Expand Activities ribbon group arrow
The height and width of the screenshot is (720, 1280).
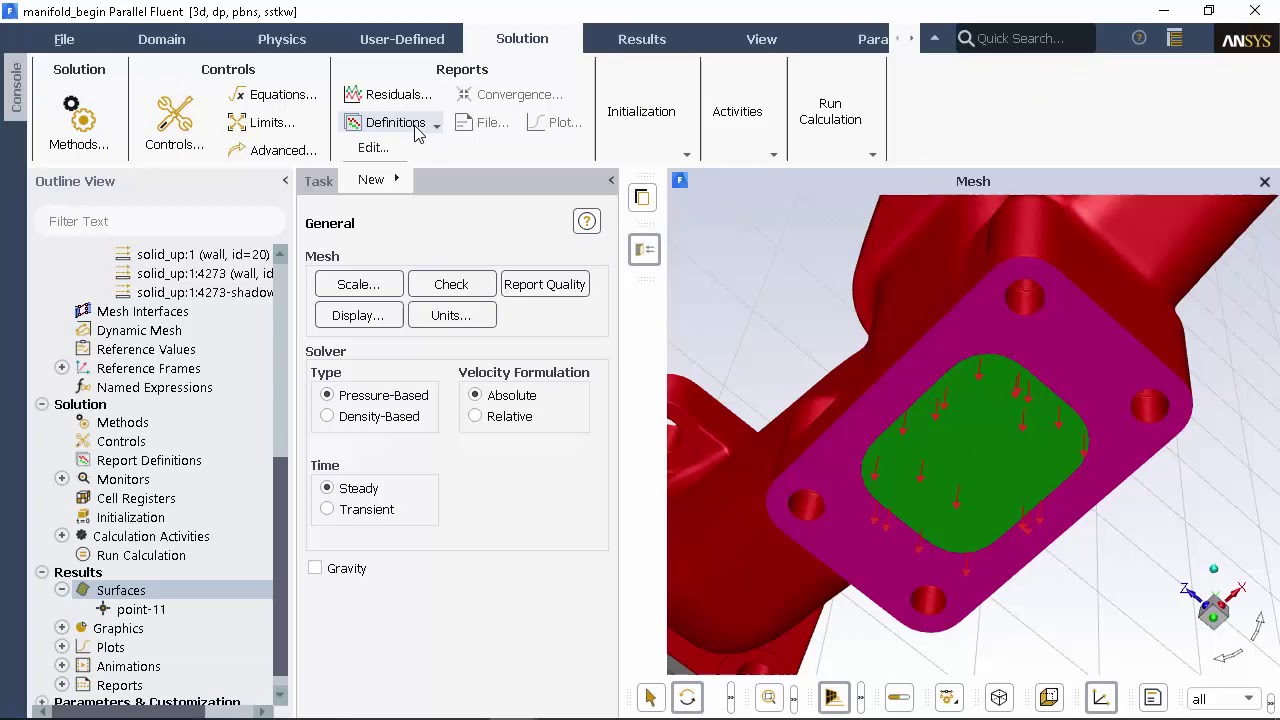click(x=774, y=155)
